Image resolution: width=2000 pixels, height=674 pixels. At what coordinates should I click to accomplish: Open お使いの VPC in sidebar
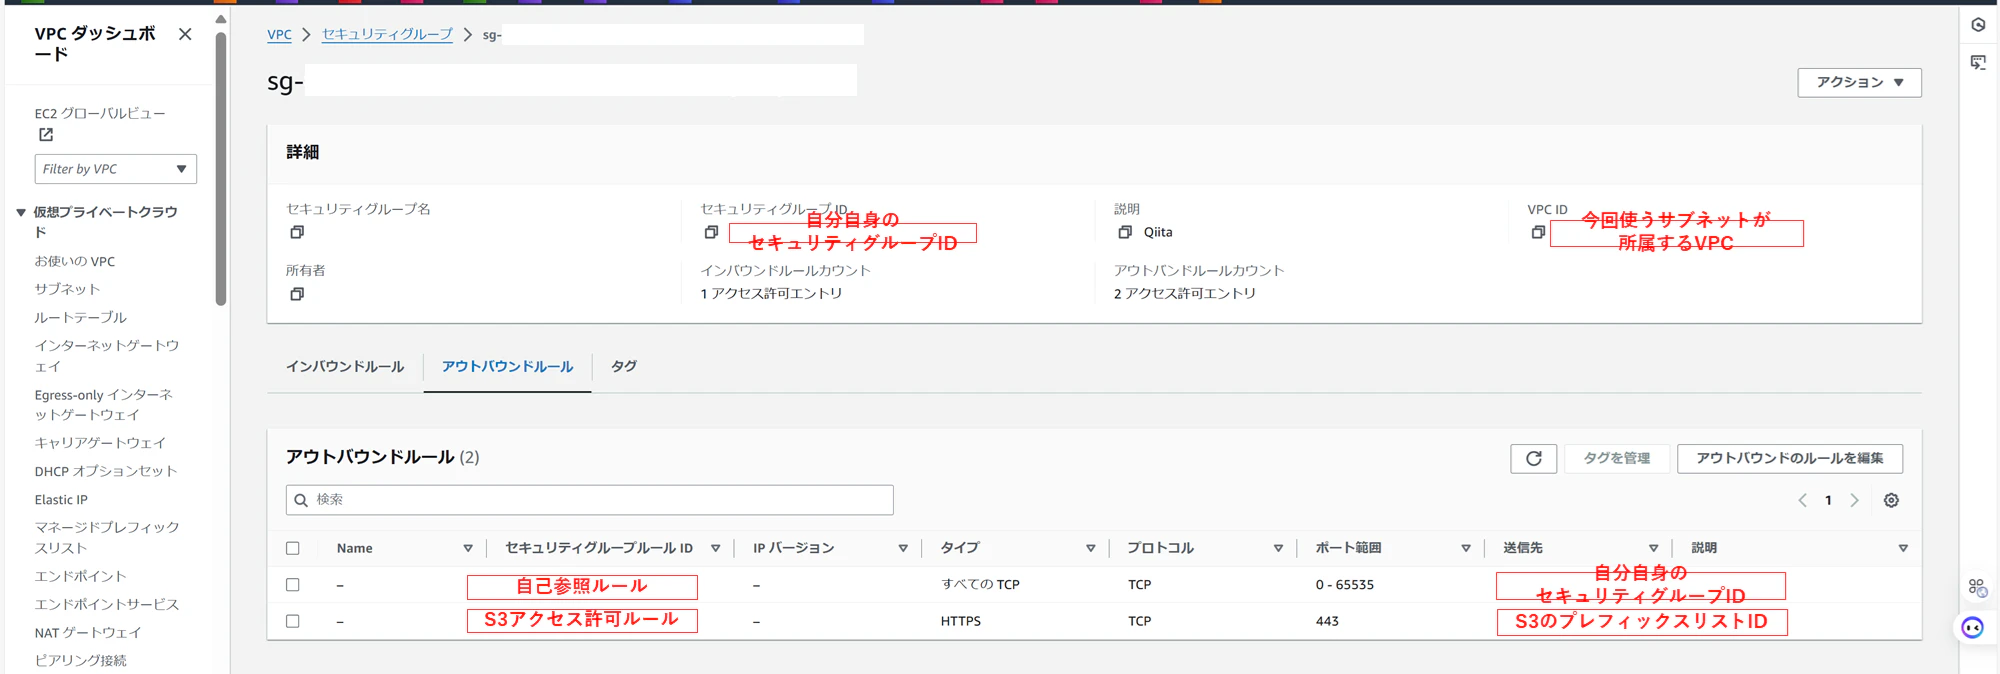[x=75, y=261]
